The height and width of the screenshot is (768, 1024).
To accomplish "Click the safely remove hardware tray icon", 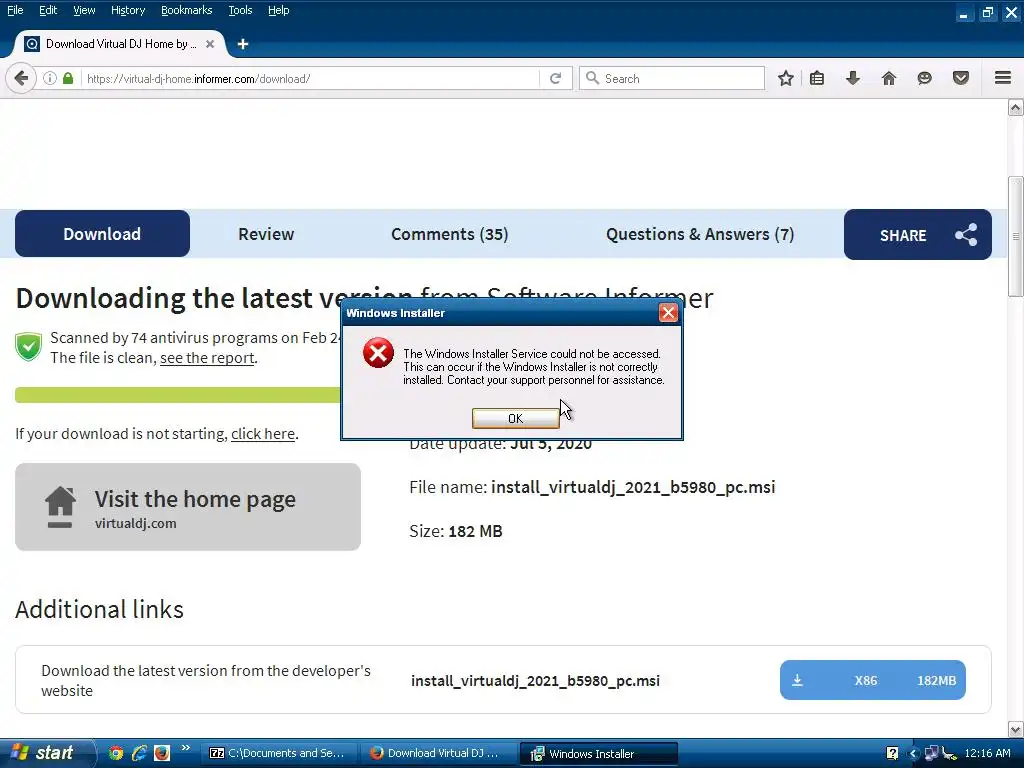I will coord(950,754).
